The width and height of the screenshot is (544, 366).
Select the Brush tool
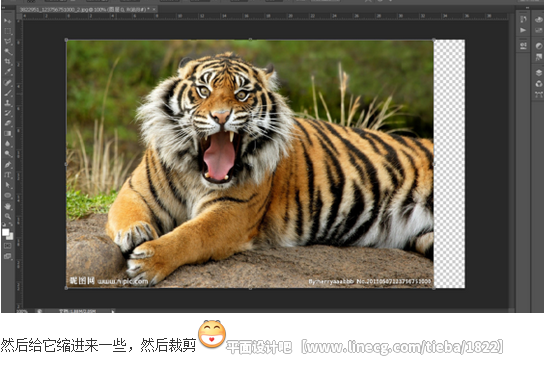pos(8,93)
